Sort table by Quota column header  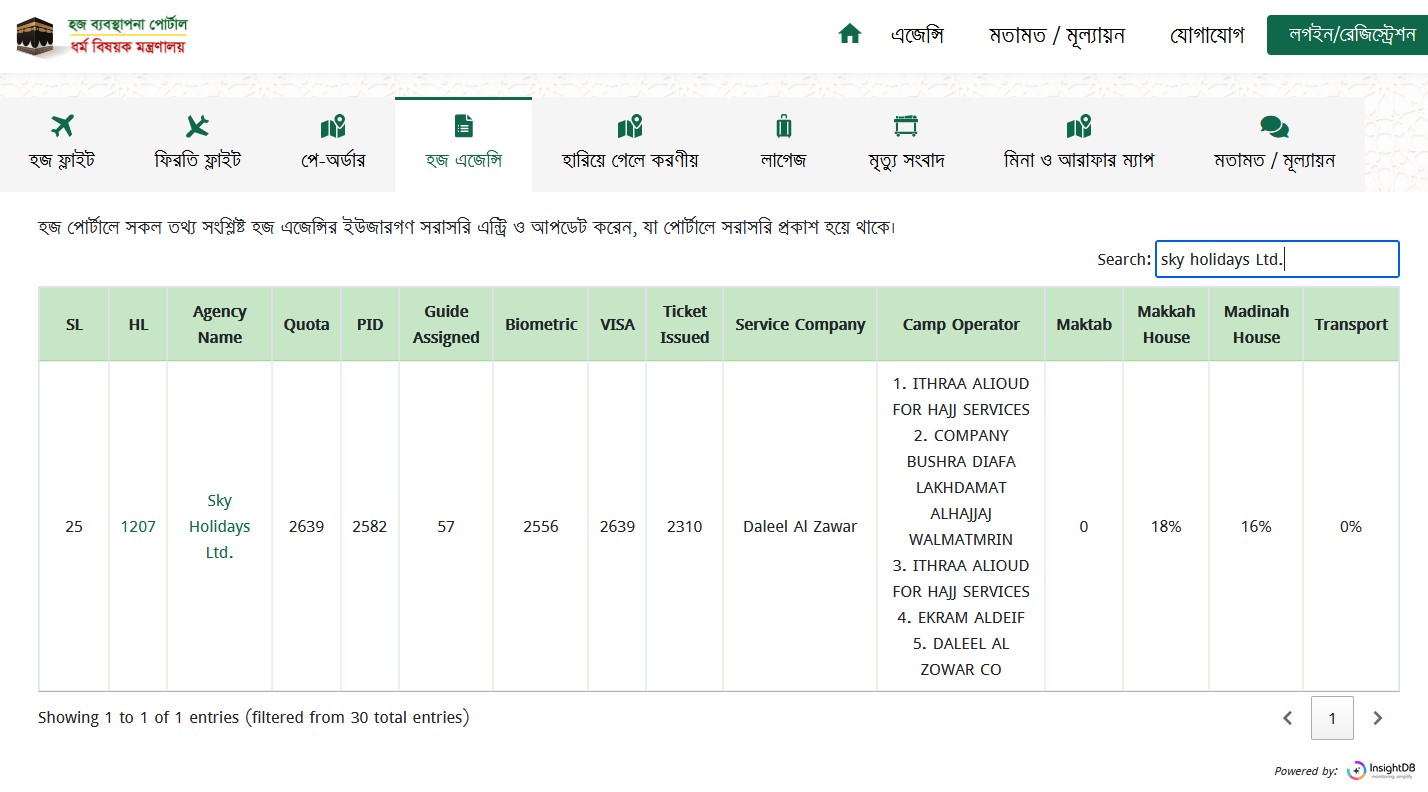[306, 324]
